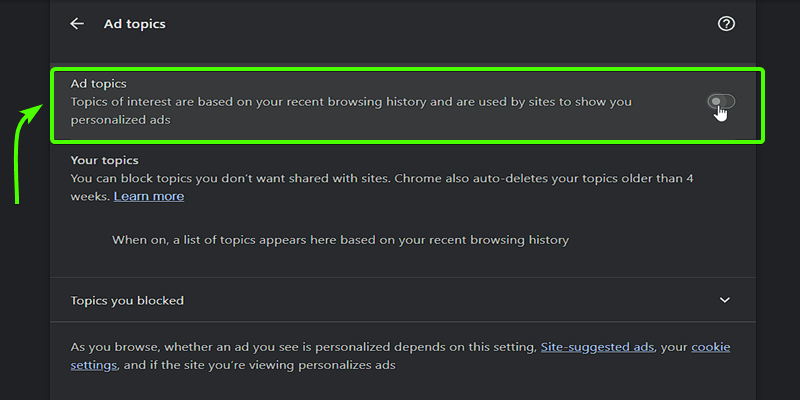
Task: Click the Your topics section heading
Action: click(104, 160)
